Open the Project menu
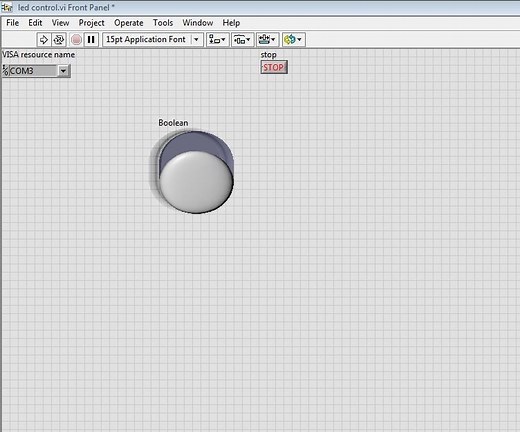Viewport: 520px width, 432px height. 91,23
